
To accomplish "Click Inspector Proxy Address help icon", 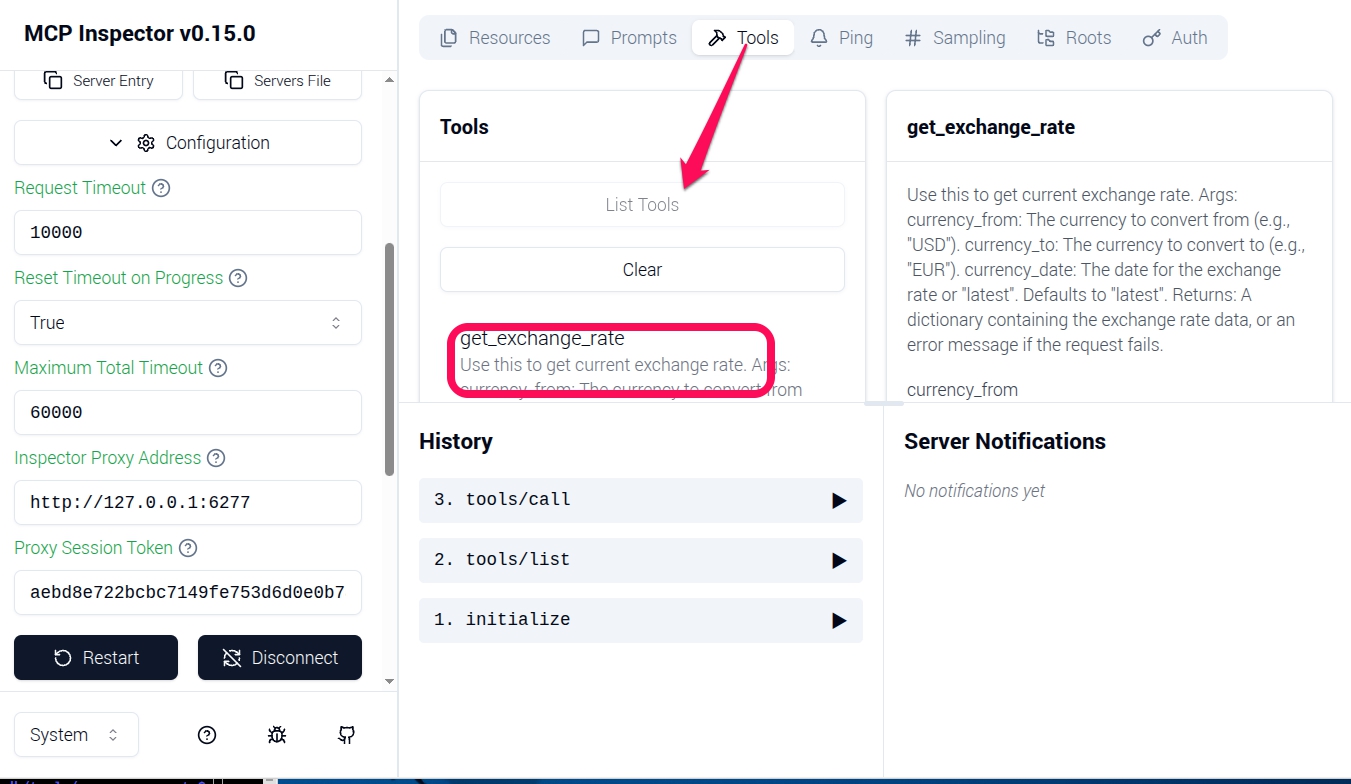I will point(216,458).
